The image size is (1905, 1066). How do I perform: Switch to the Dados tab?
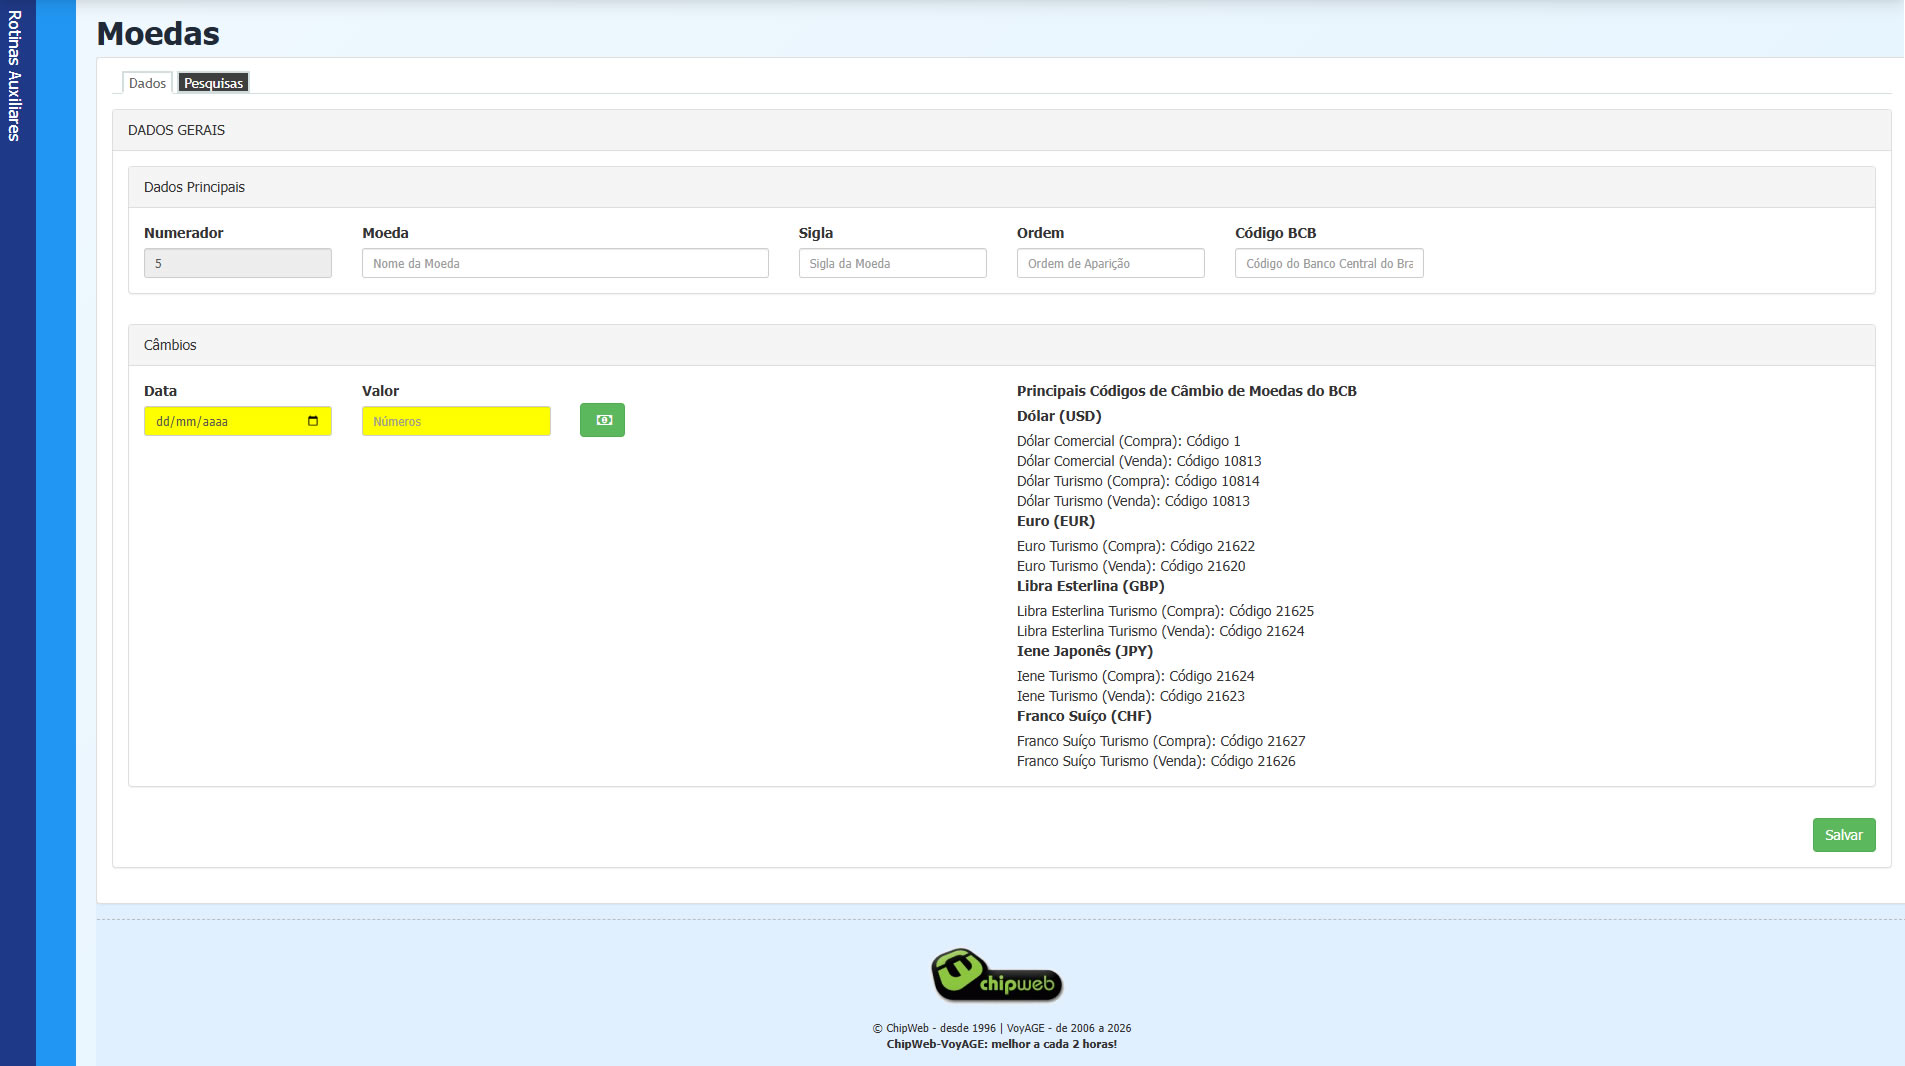[147, 83]
